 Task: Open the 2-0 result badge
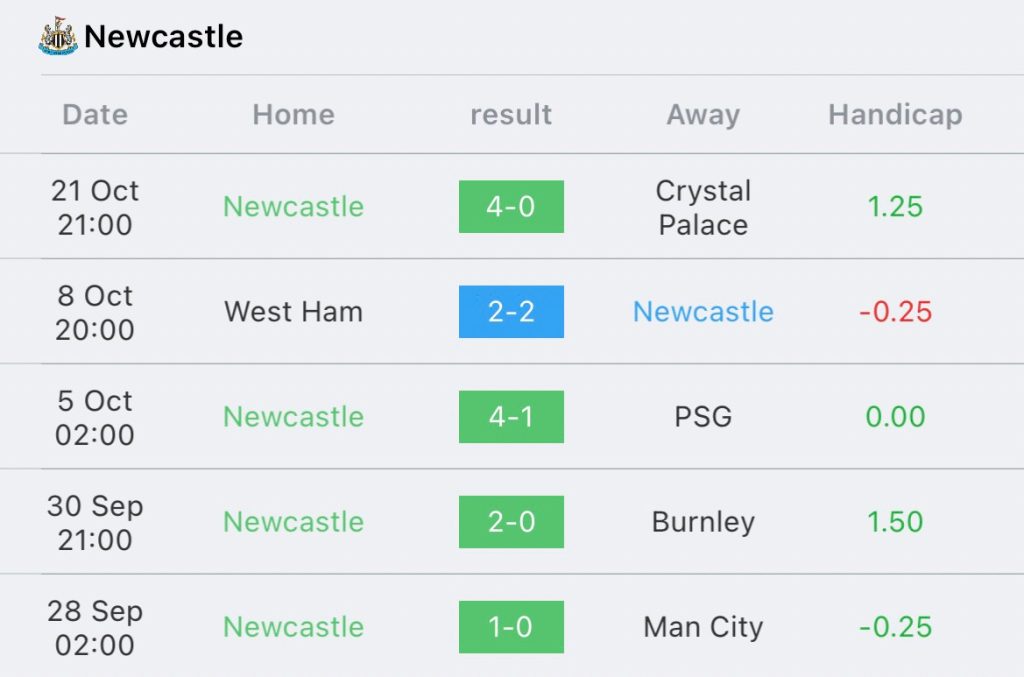click(511, 522)
